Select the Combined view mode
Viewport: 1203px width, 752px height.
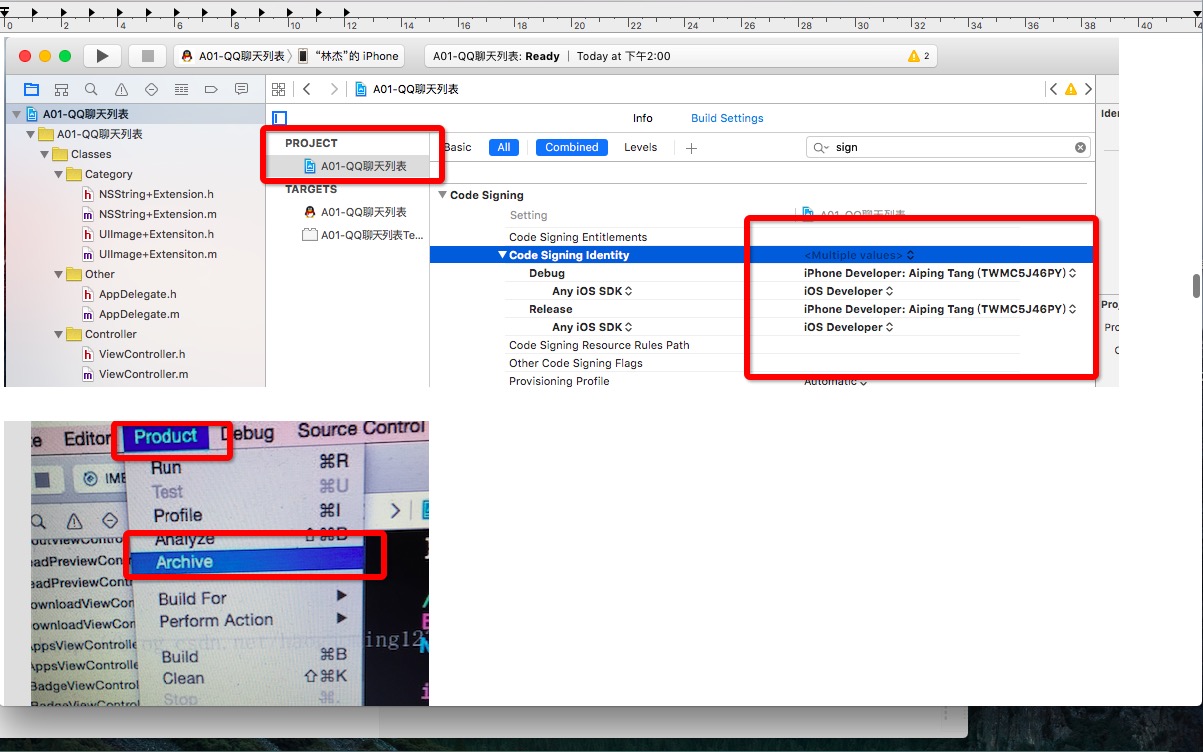[571, 147]
